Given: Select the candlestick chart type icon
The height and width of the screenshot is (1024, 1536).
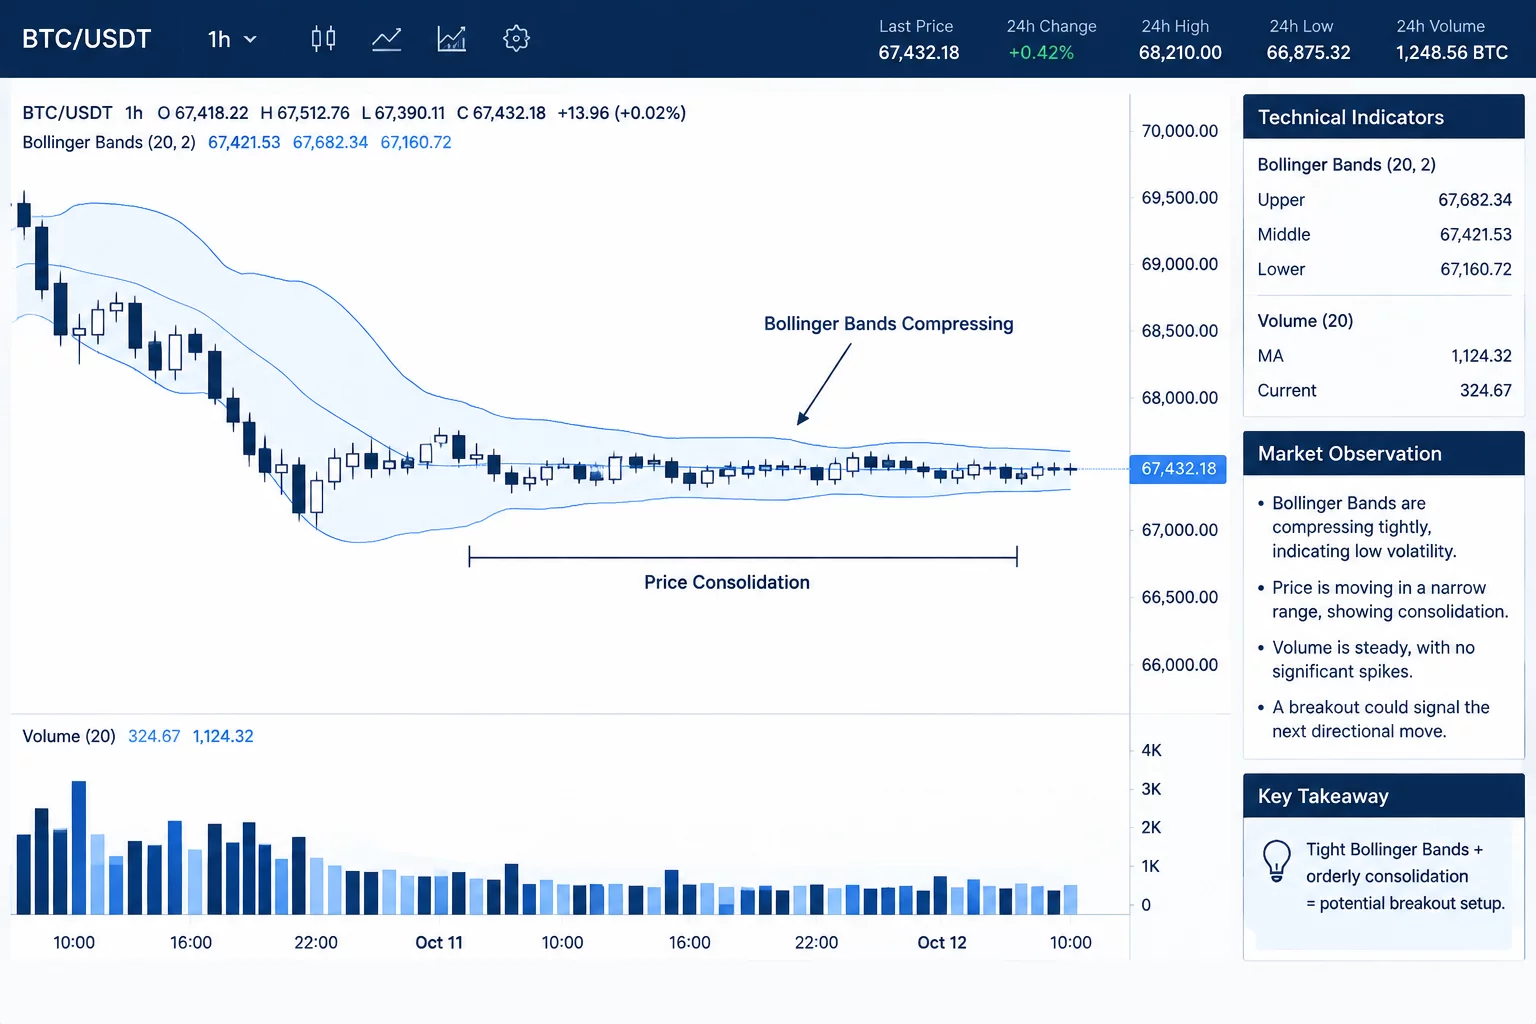Looking at the screenshot, I should pos(323,39).
